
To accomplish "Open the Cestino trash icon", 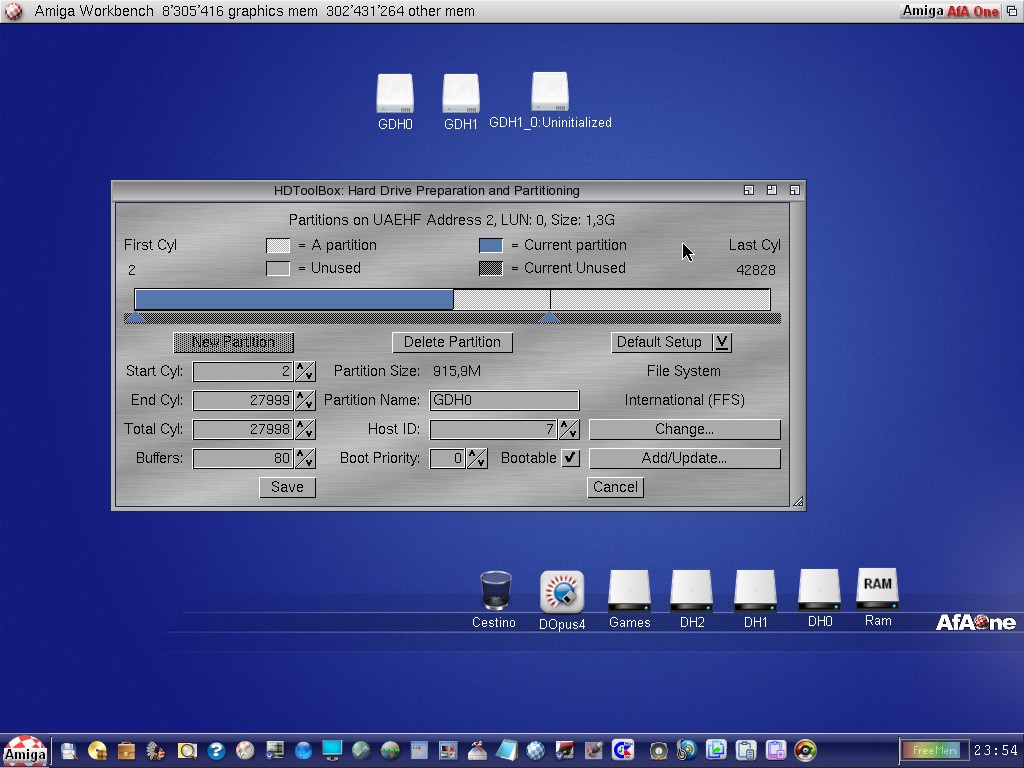I will pyautogui.click(x=495, y=591).
